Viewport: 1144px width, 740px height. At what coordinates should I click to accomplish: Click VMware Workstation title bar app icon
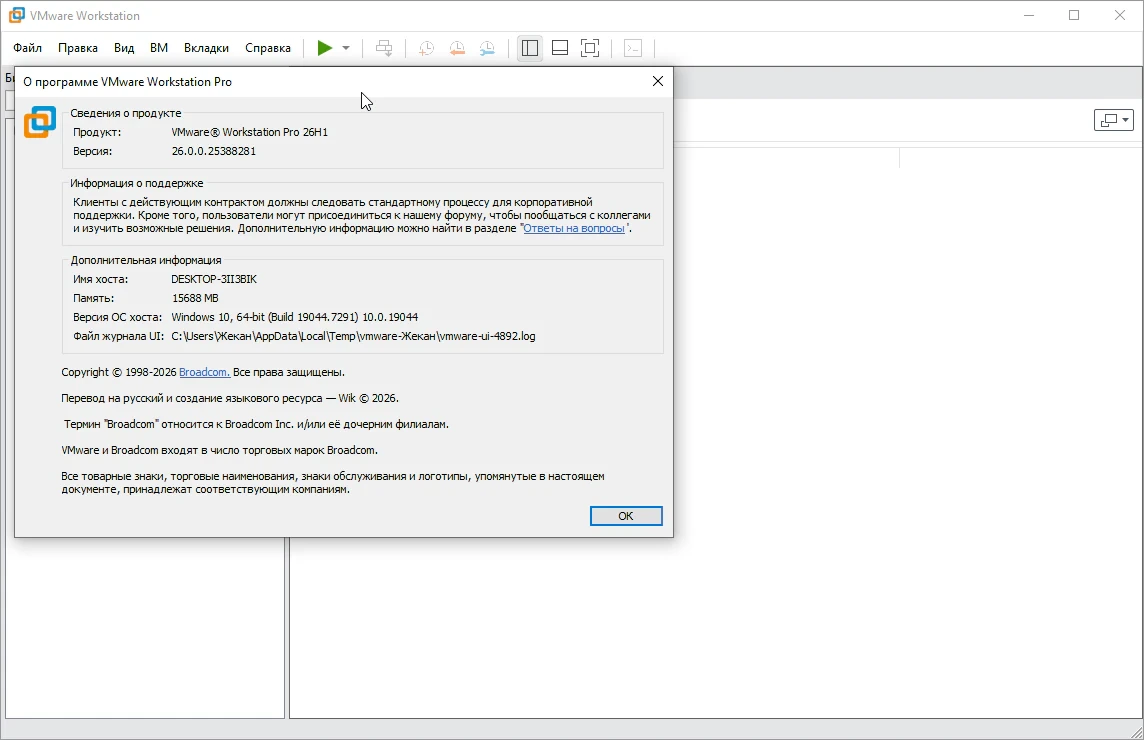(16, 15)
